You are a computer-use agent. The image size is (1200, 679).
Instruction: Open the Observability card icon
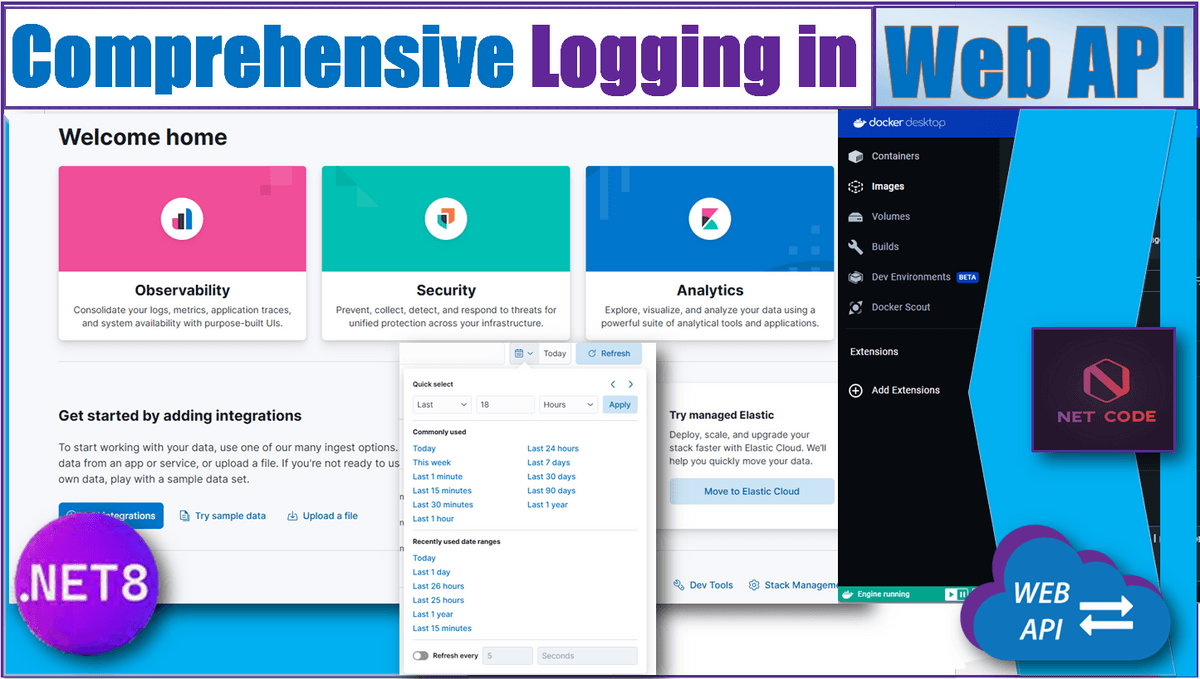(x=182, y=218)
